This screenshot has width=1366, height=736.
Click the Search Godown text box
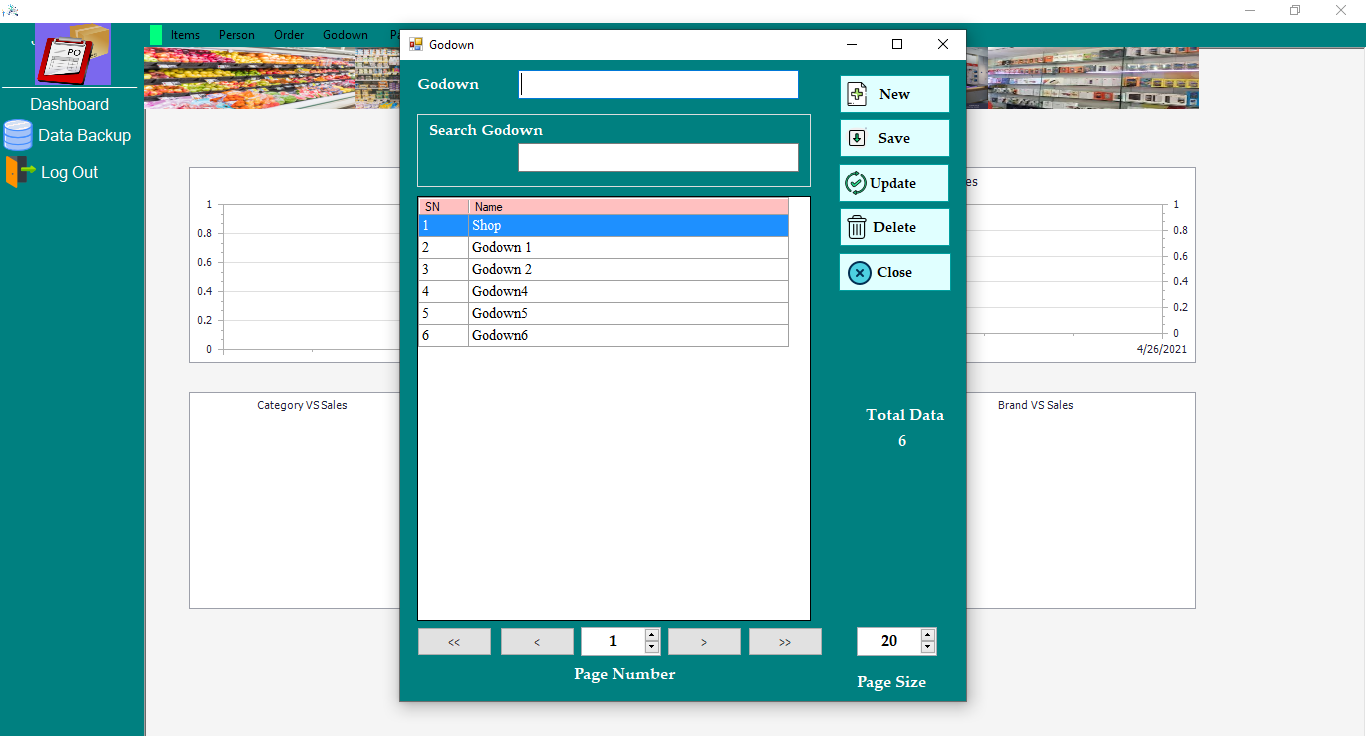[658, 157]
